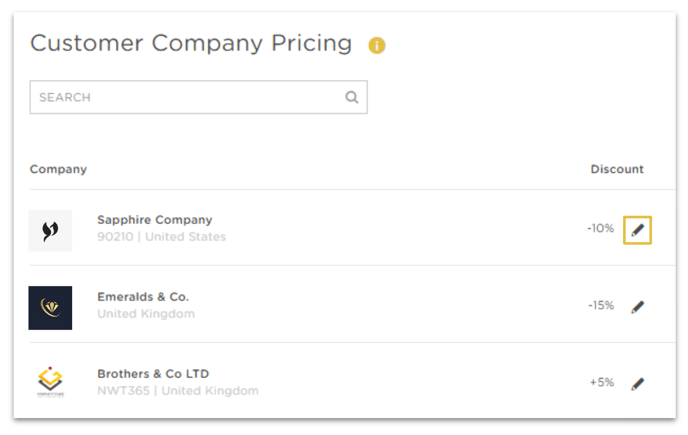Click the -10% discount value
The width and height of the screenshot is (688, 435).
click(x=600, y=228)
